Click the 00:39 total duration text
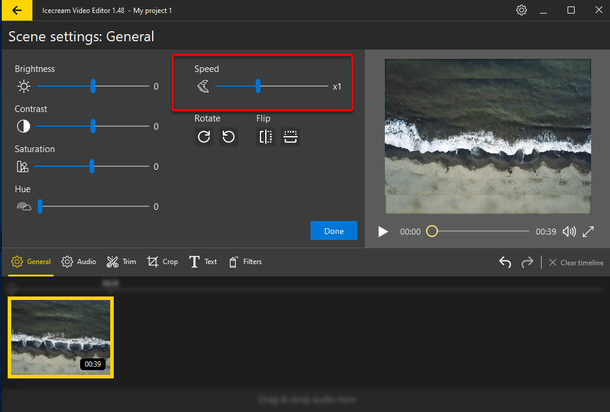The width and height of the screenshot is (610, 412). click(x=545, y=232)
